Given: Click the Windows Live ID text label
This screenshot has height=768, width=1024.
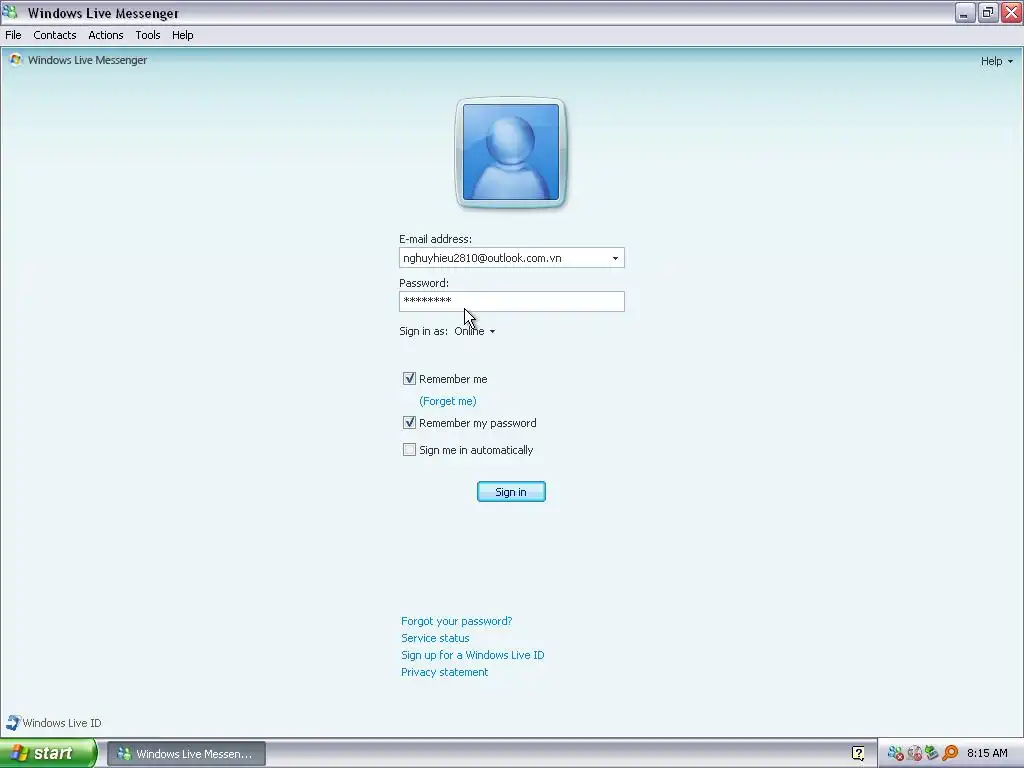Looking at the screenshot, I should click(x=62, y=723).
